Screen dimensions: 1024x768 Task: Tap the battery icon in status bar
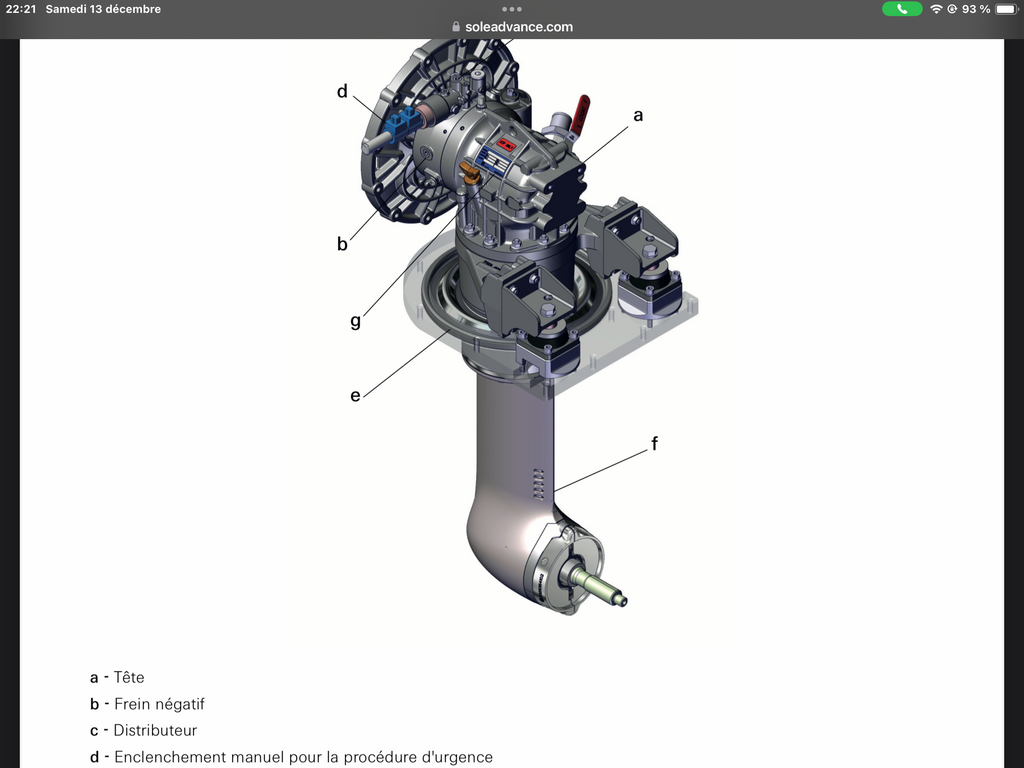[1005, 9]
